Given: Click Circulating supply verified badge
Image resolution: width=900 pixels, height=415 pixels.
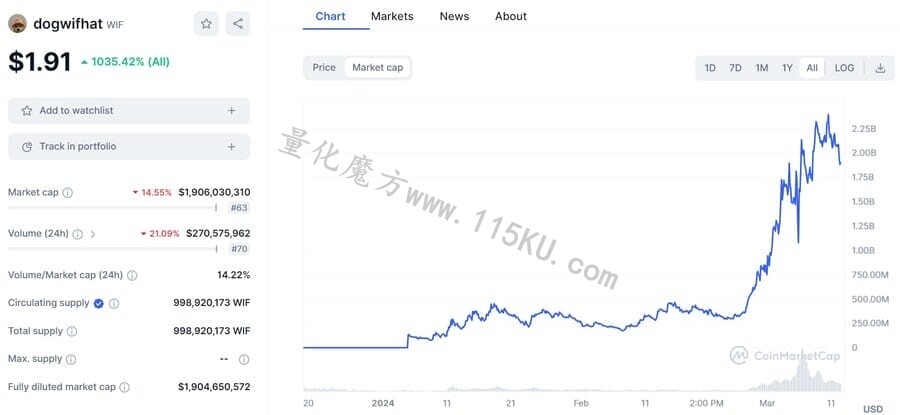Looking at the screenshot, I should point(99,303).
